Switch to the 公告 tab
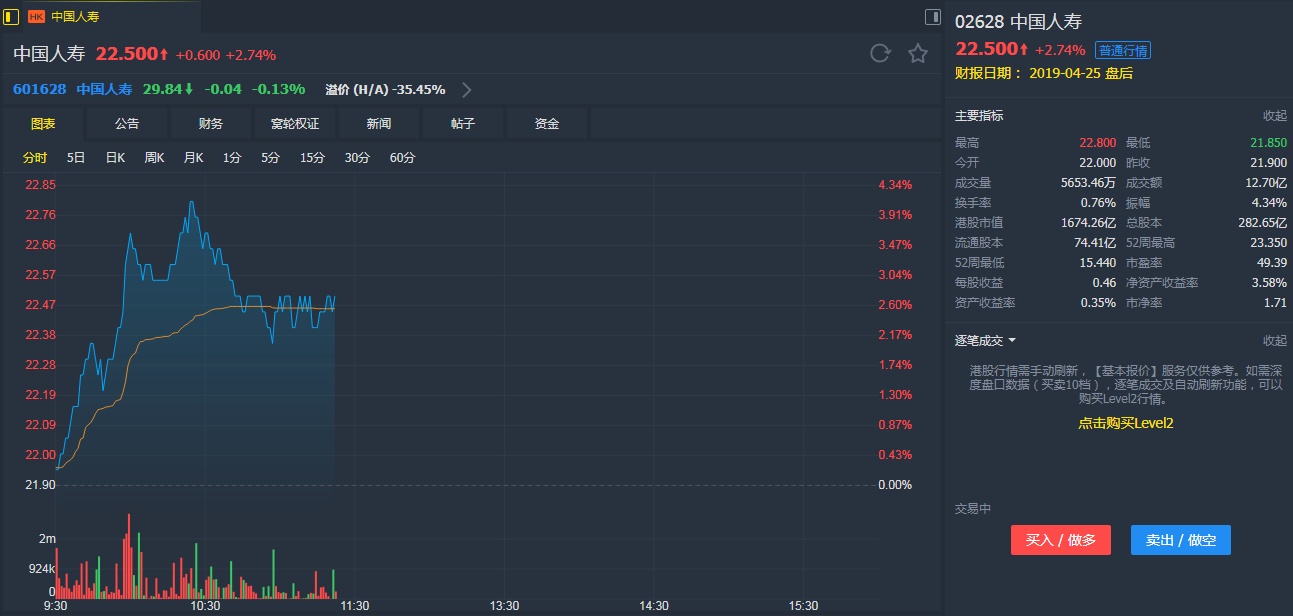 127,124
